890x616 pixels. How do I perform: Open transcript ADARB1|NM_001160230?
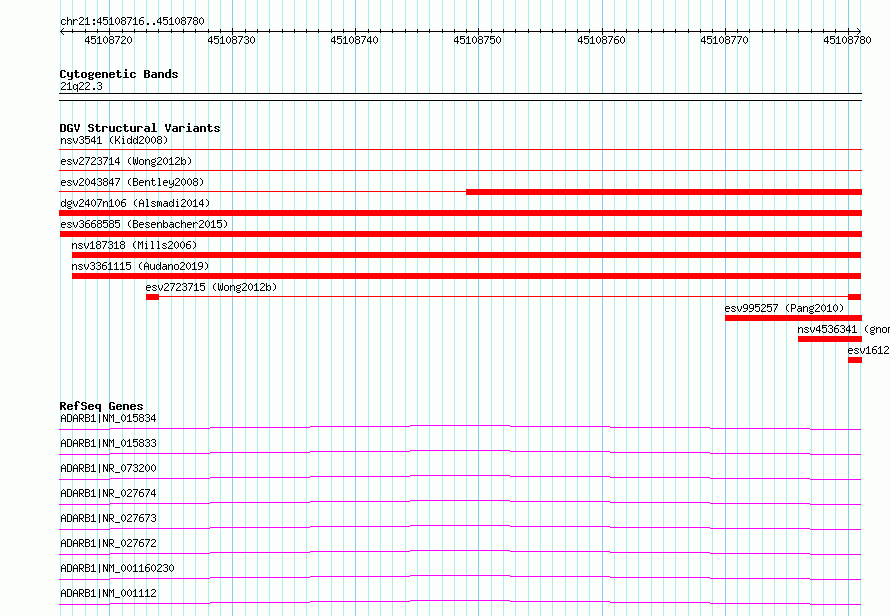click(x=117, y=568)
